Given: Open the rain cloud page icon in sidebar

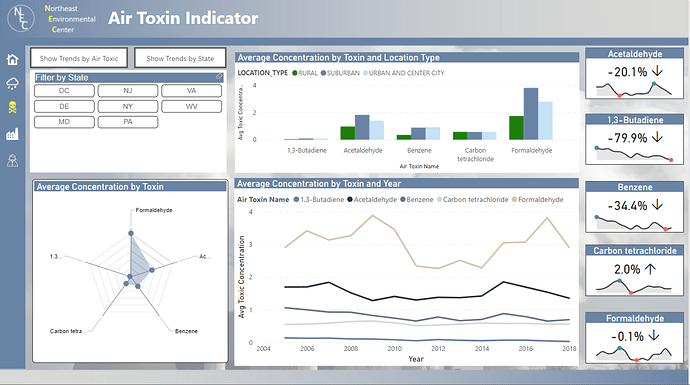Looking at the screenshot, I should (12, 83).
